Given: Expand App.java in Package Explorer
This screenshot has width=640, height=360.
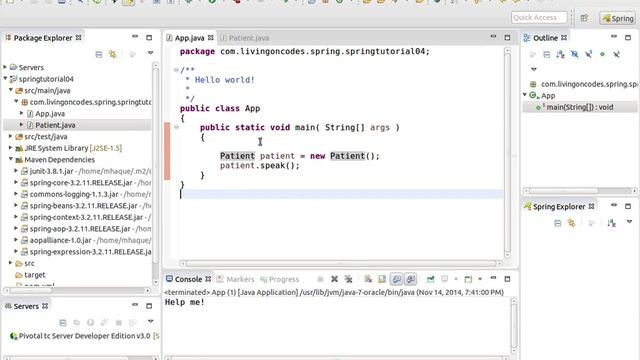Looking at the screenshot, I should pos(22,113).
